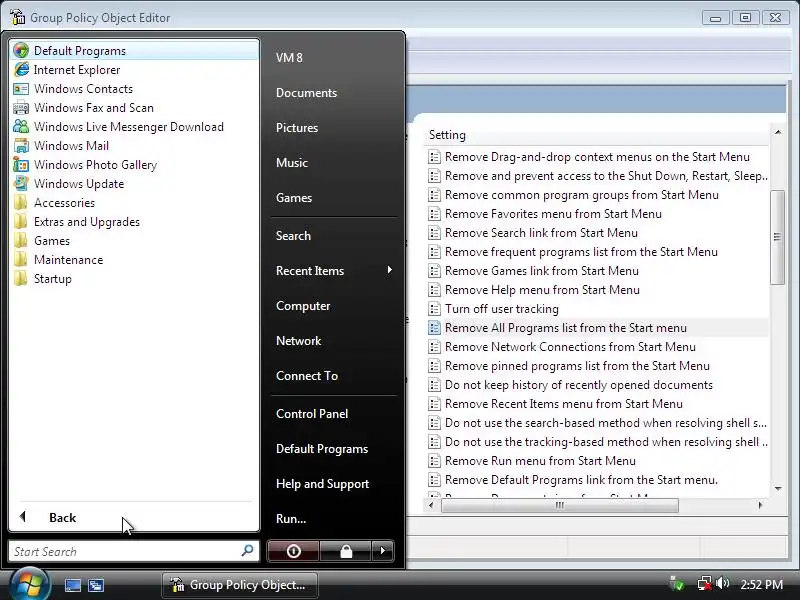
Task: Click the VM 8 user name link
Action: tap(289, 58)
